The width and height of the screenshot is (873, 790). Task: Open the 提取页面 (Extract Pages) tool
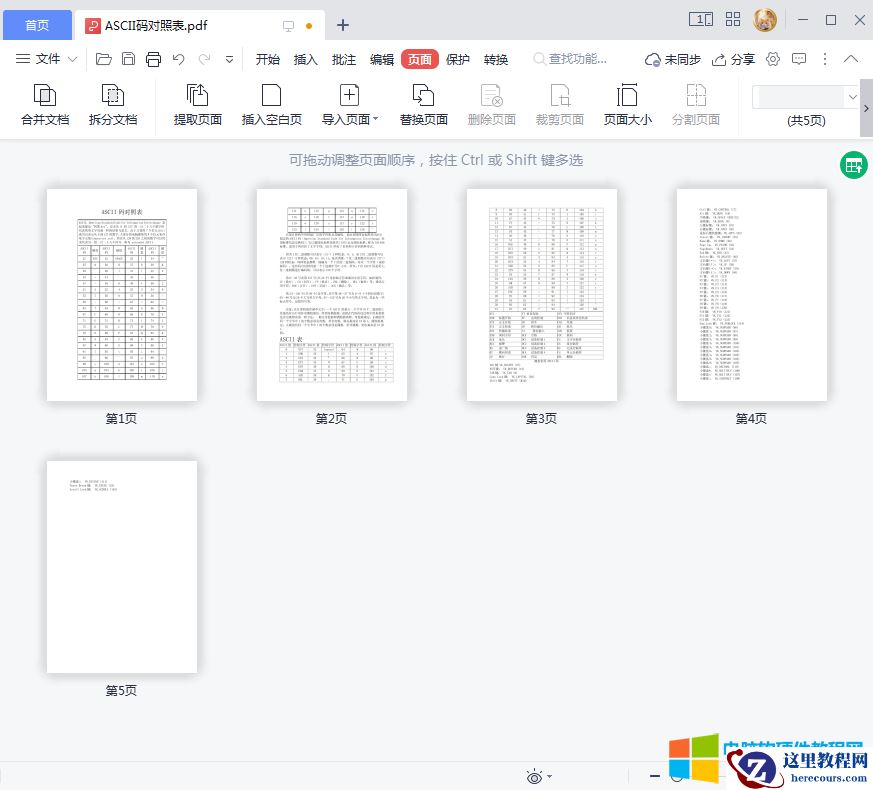pos(197,105)
